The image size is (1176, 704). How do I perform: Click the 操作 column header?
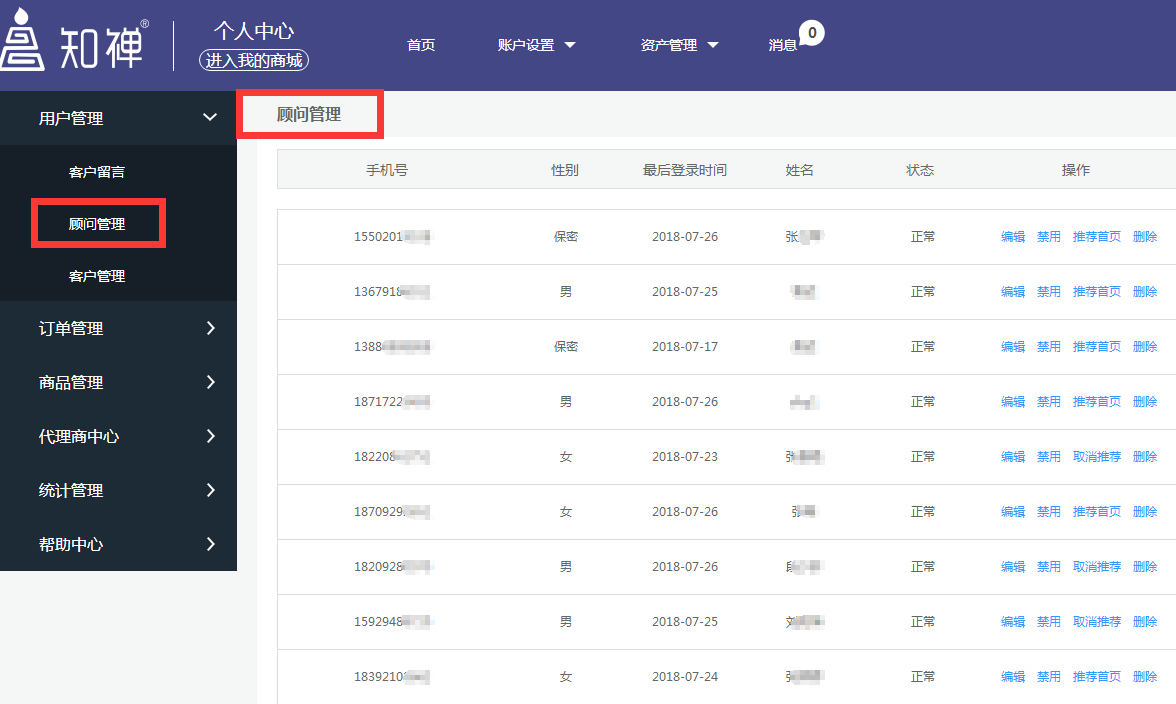pos(1076,170)
